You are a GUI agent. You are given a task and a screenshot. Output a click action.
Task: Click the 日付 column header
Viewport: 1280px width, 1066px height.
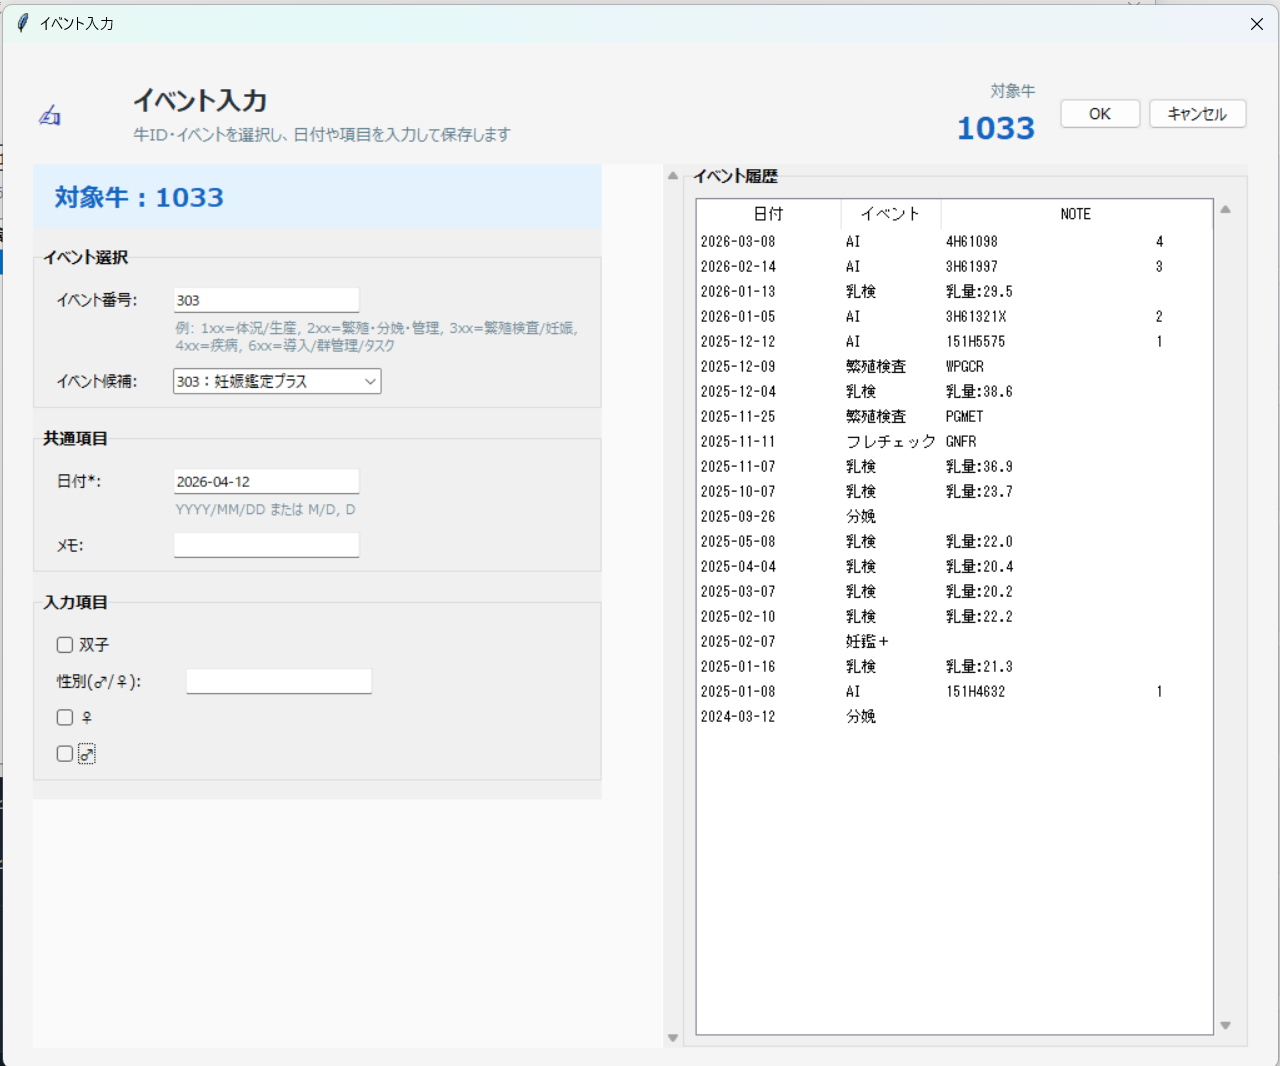click(x=768, y=214)
